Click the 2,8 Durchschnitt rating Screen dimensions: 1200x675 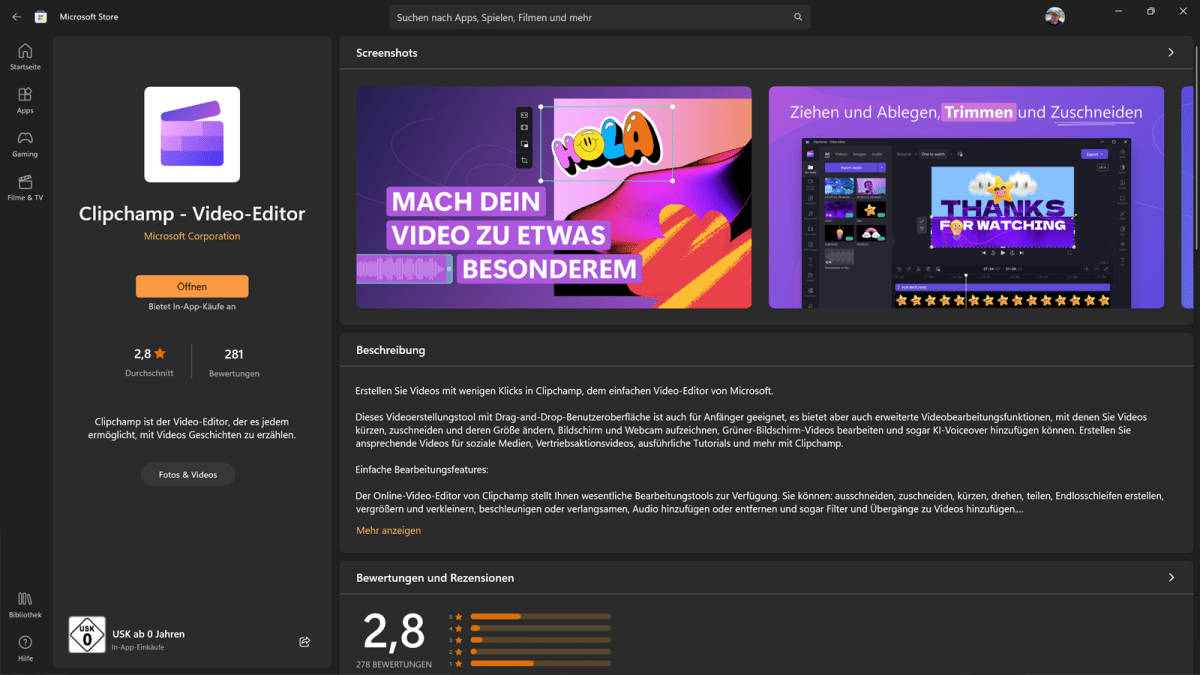(150, 362)
